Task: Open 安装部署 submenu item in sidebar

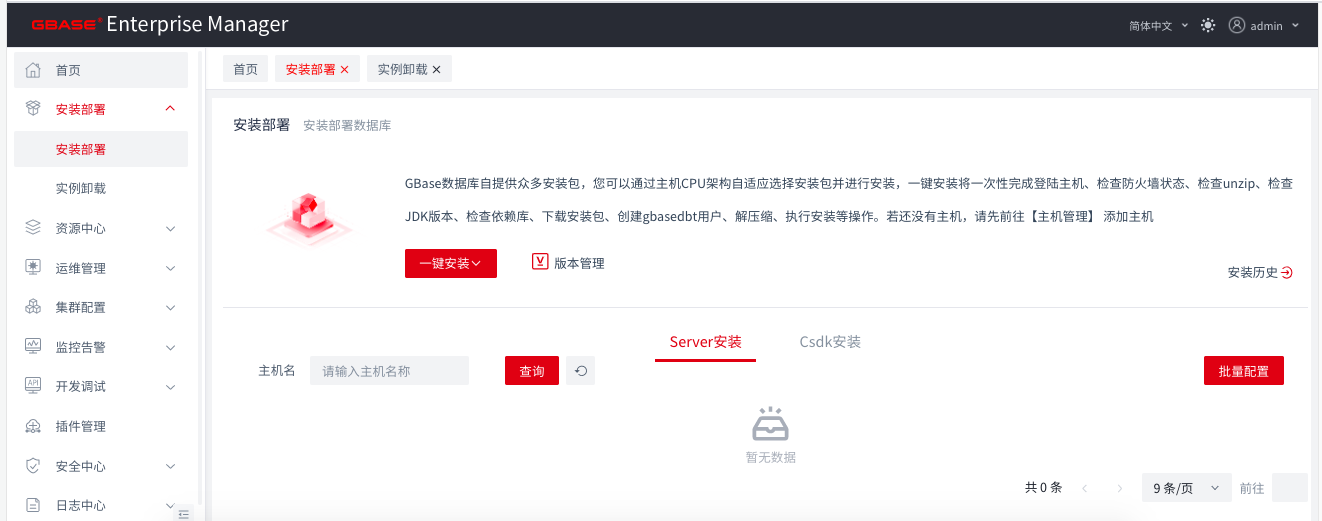Action: point(101,149)
